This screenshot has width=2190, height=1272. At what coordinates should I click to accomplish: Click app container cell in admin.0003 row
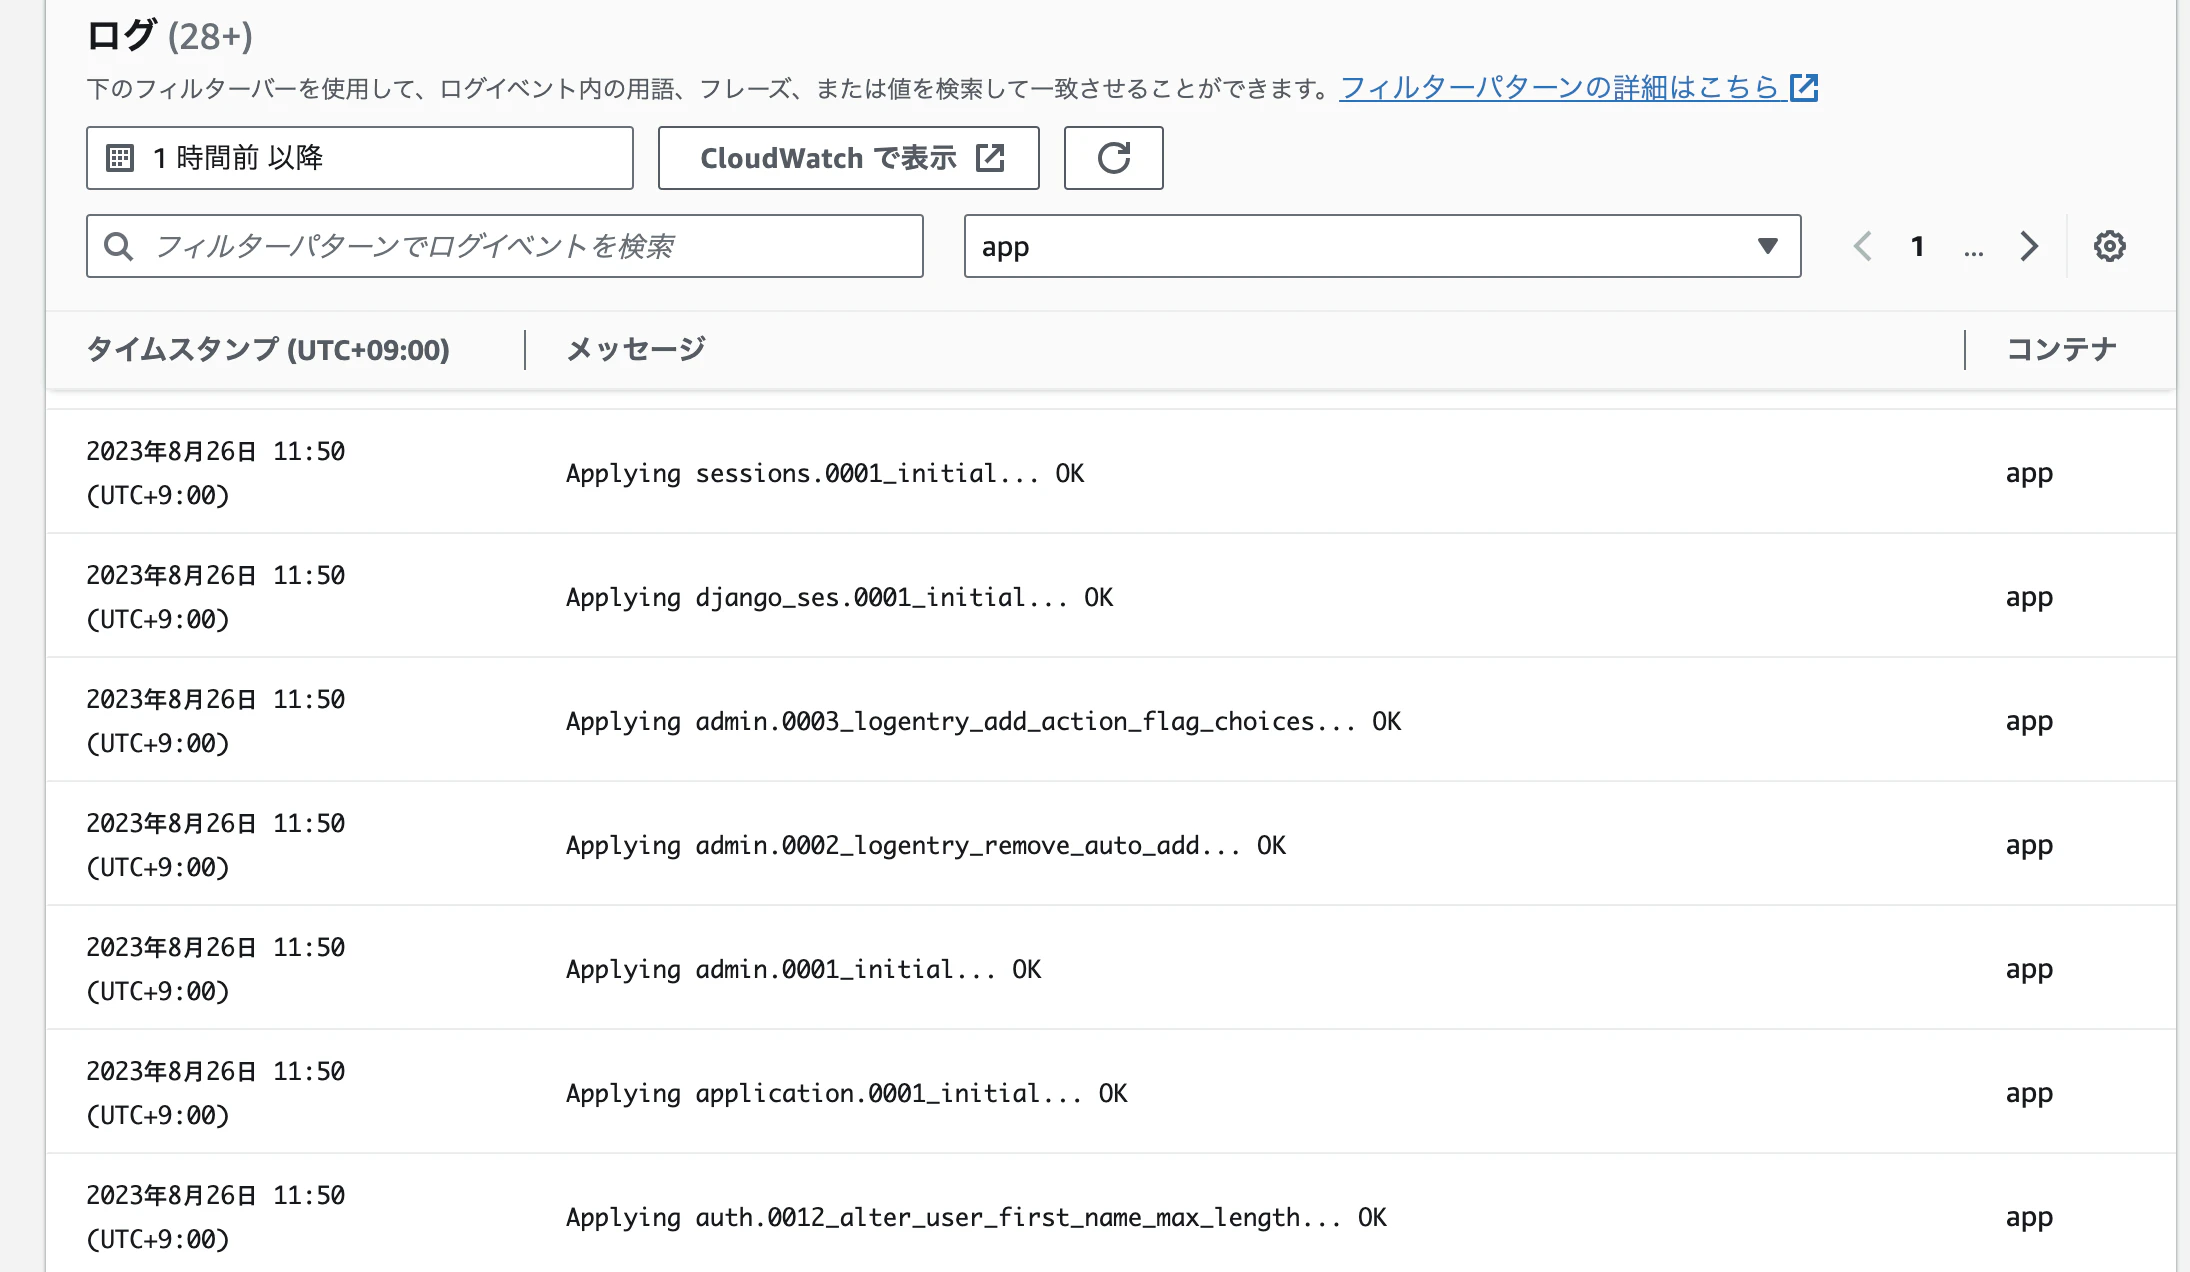click(x=2029, y=722)
